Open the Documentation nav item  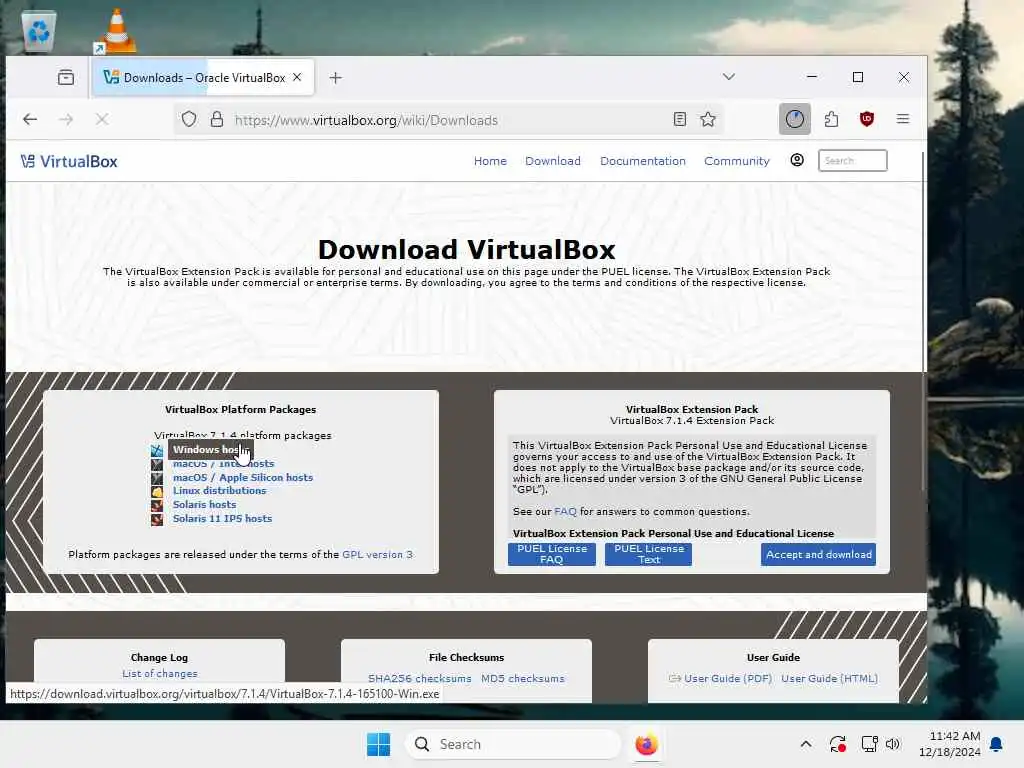[643, 161]
